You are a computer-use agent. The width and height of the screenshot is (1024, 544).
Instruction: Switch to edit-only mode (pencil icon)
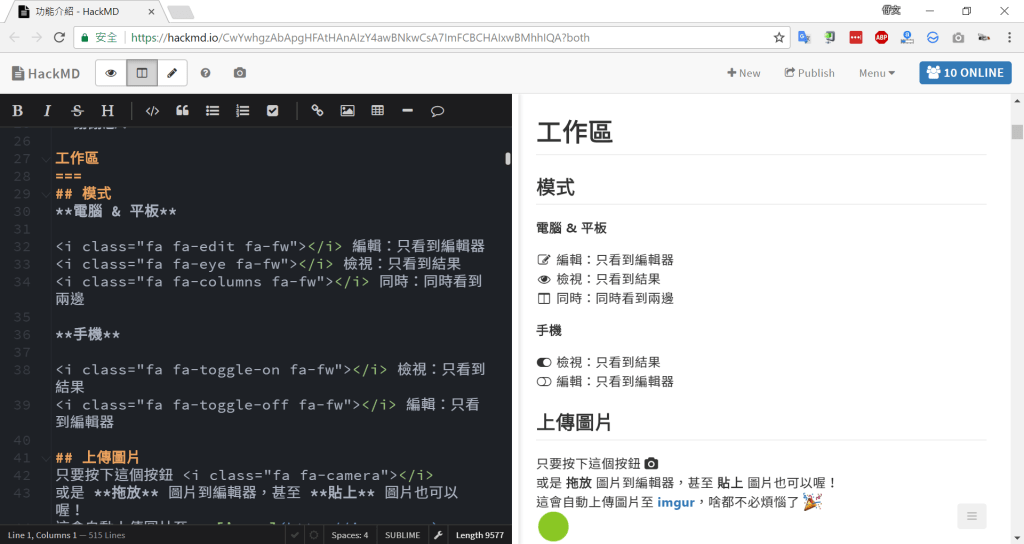[172, 73]
